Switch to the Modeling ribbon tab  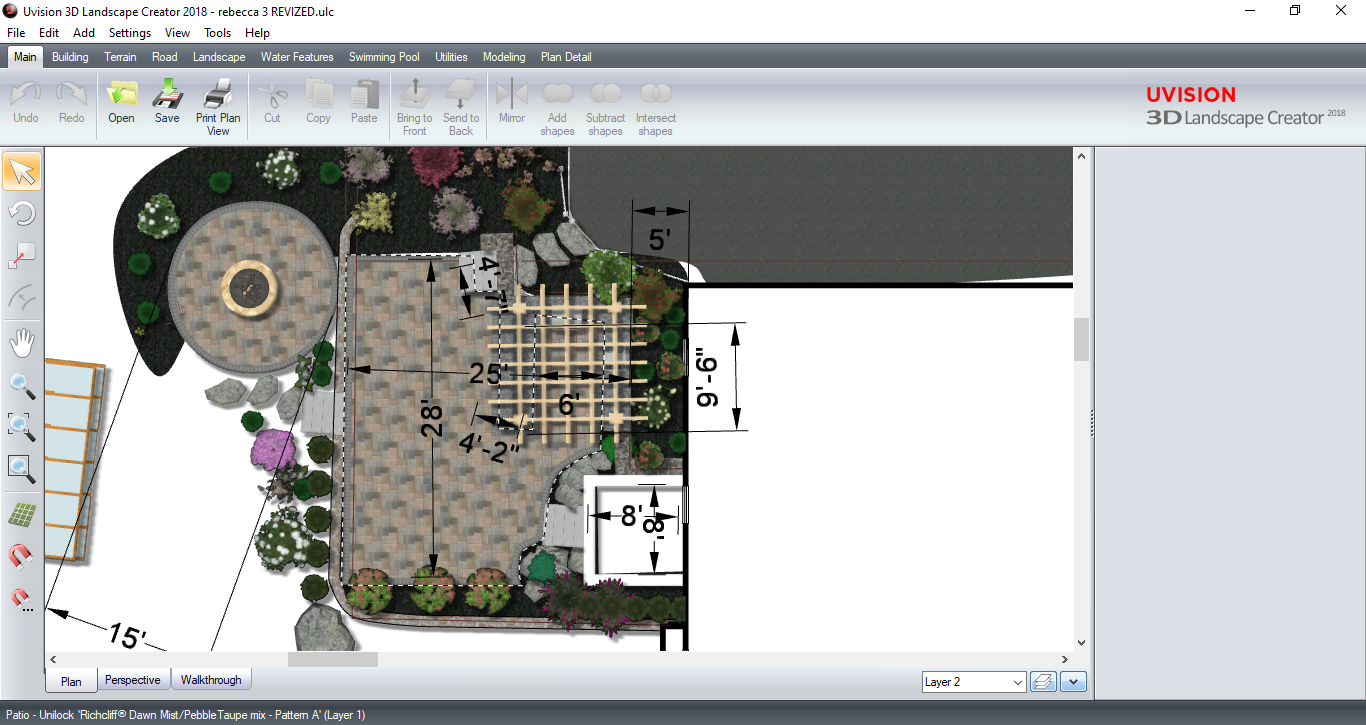pyautogui.click(x=504, y=57)
